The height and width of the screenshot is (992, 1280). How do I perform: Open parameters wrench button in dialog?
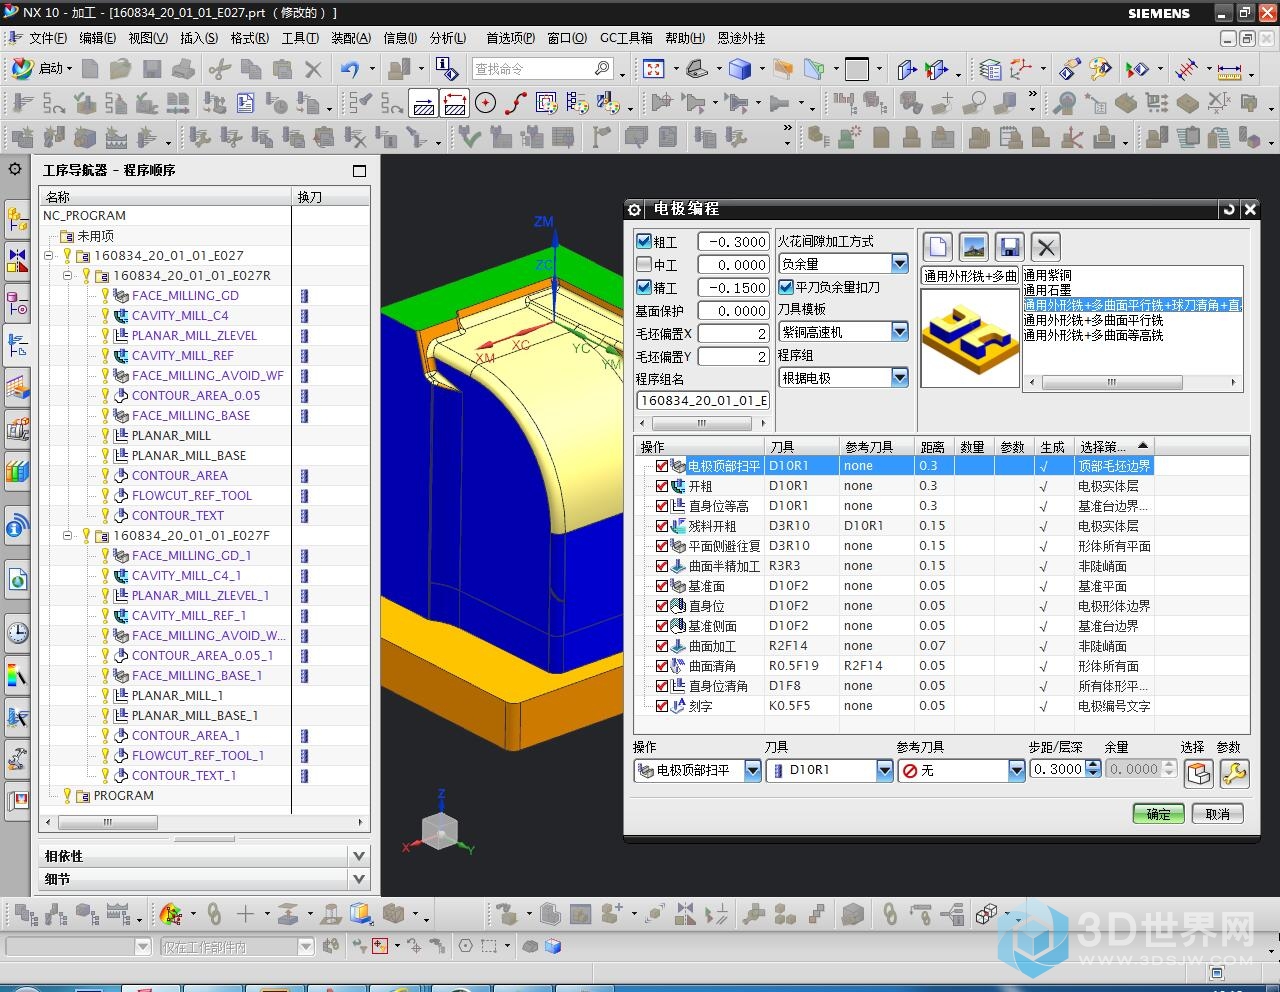pos(1234,772)
